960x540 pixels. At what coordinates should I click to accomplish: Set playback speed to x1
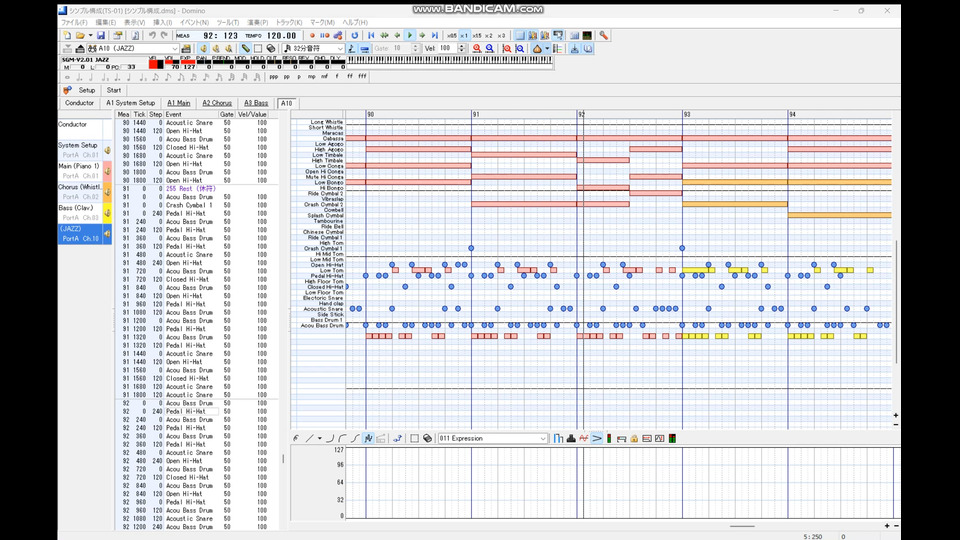tap(464, 36)
